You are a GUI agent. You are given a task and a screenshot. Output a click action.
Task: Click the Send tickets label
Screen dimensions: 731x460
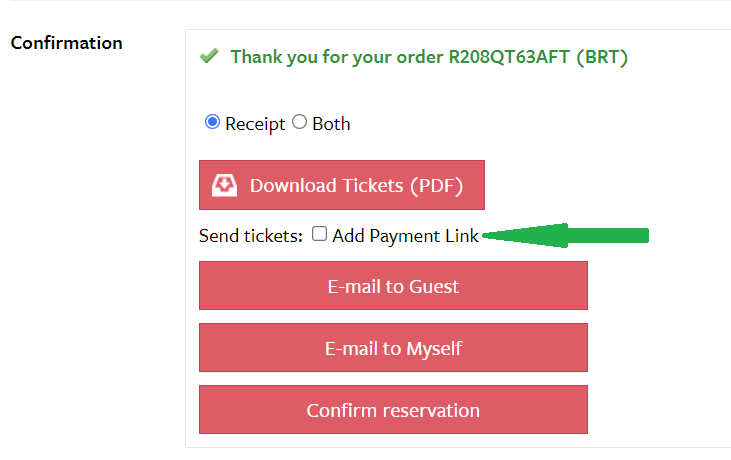click(251, 236)
